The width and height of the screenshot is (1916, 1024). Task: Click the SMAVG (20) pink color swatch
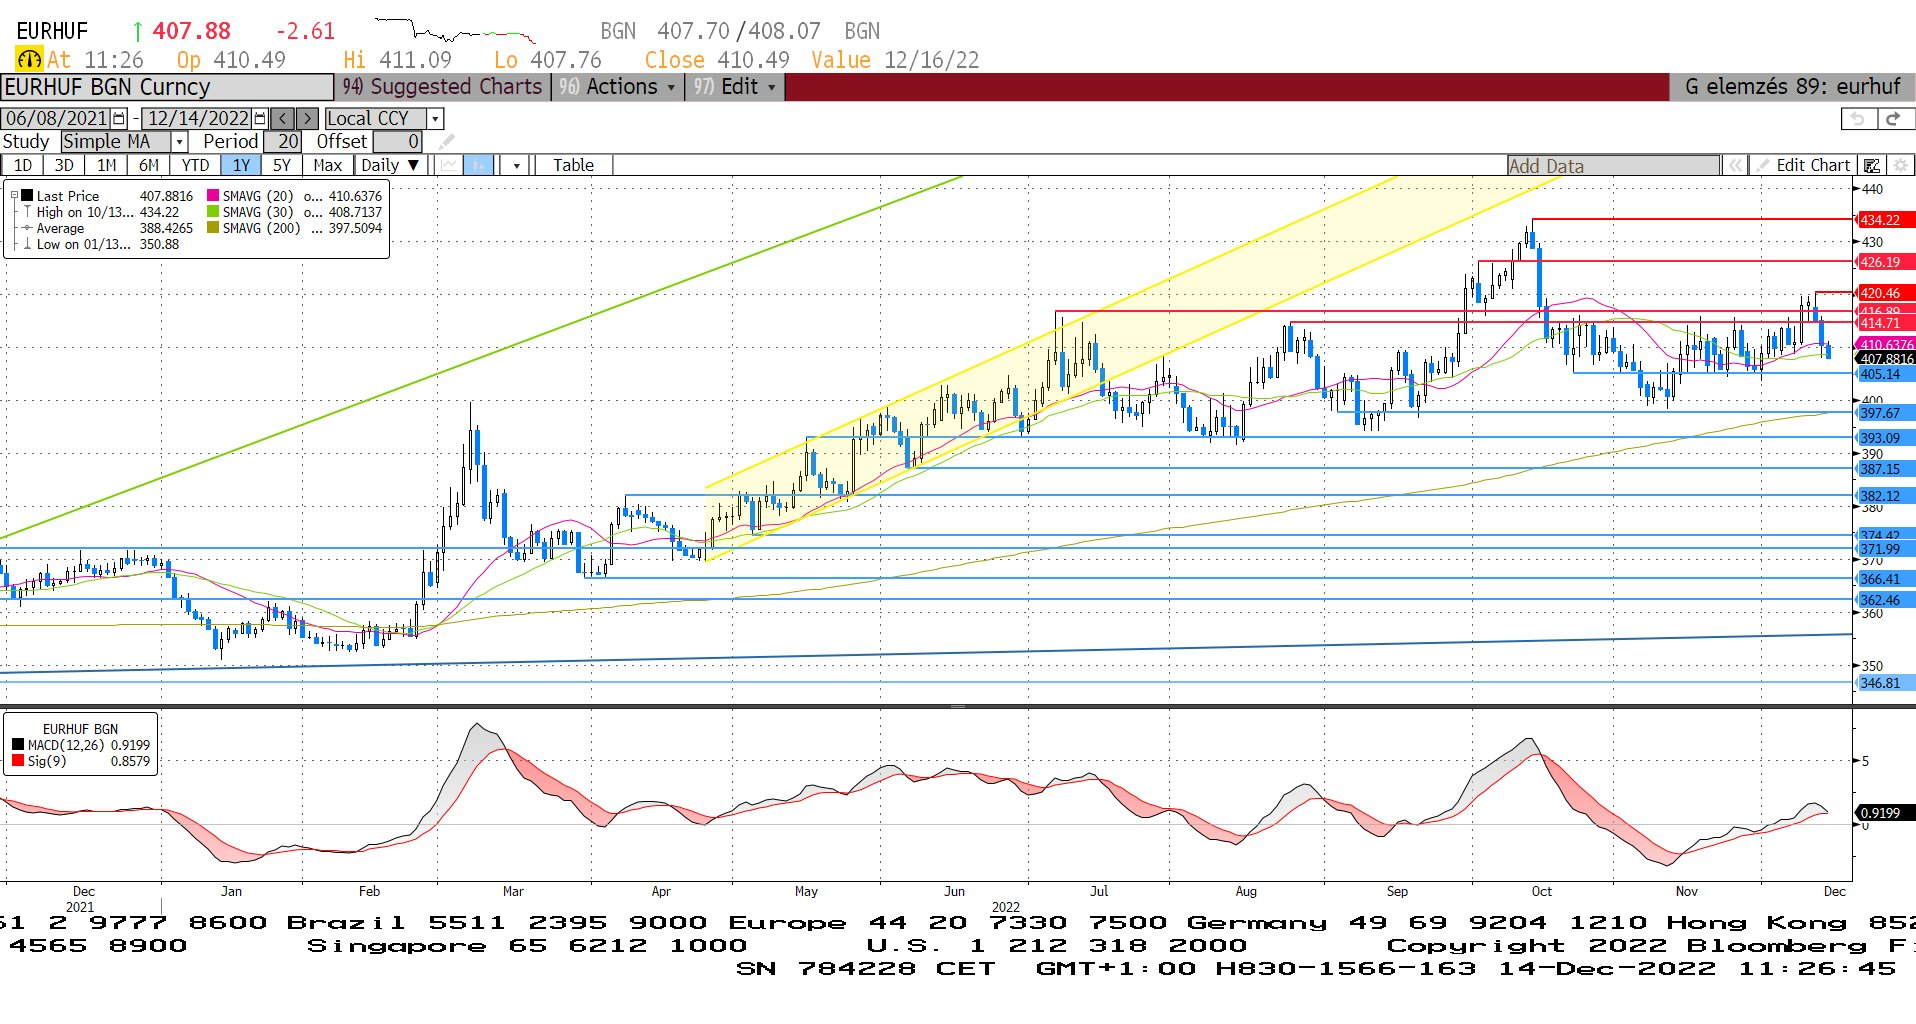213,196
